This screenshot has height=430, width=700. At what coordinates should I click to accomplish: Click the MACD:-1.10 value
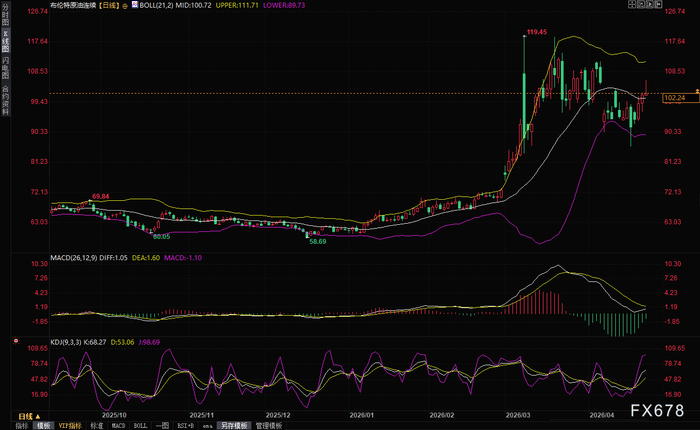(183, 258)
